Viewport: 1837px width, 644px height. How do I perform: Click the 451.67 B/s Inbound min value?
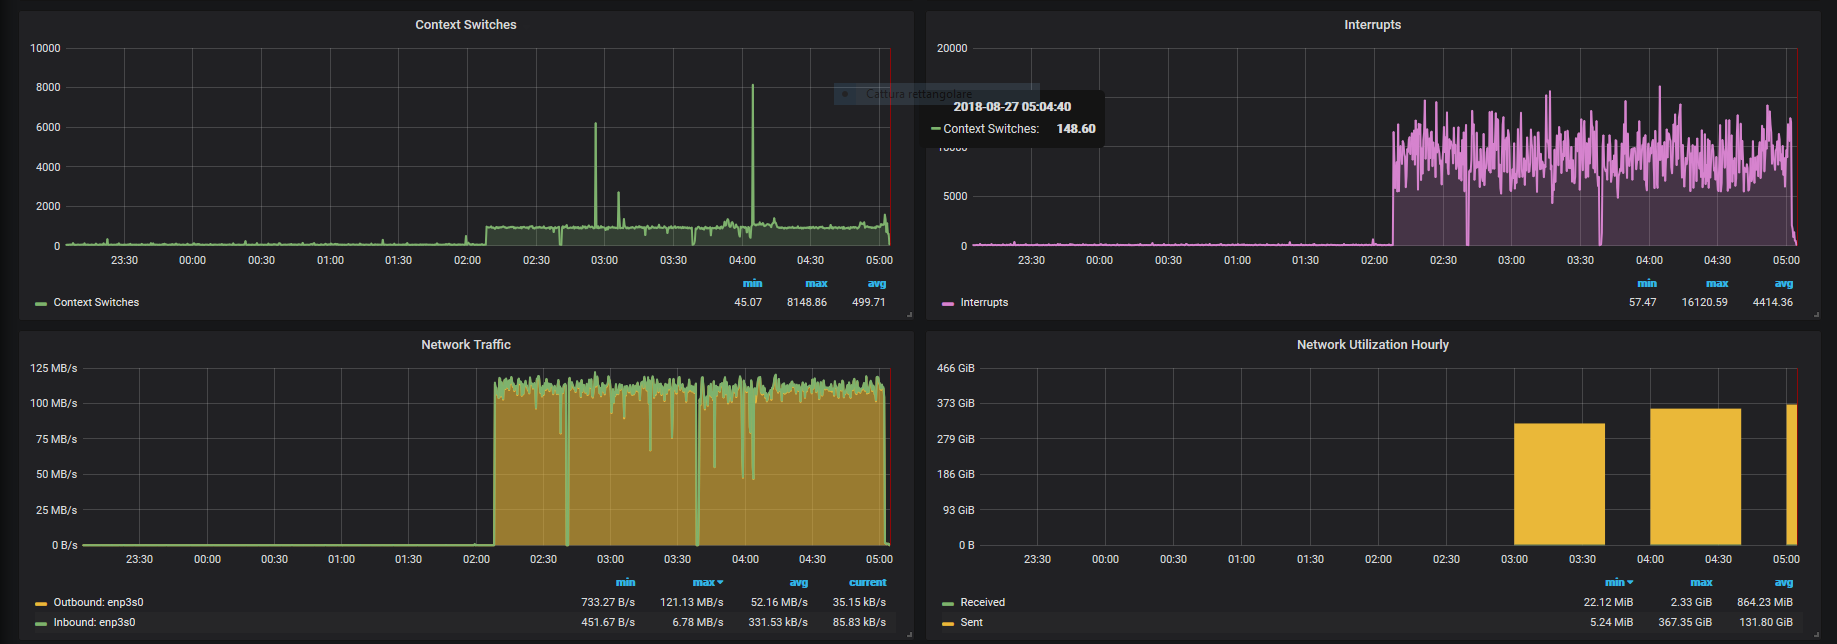point(608,622)
